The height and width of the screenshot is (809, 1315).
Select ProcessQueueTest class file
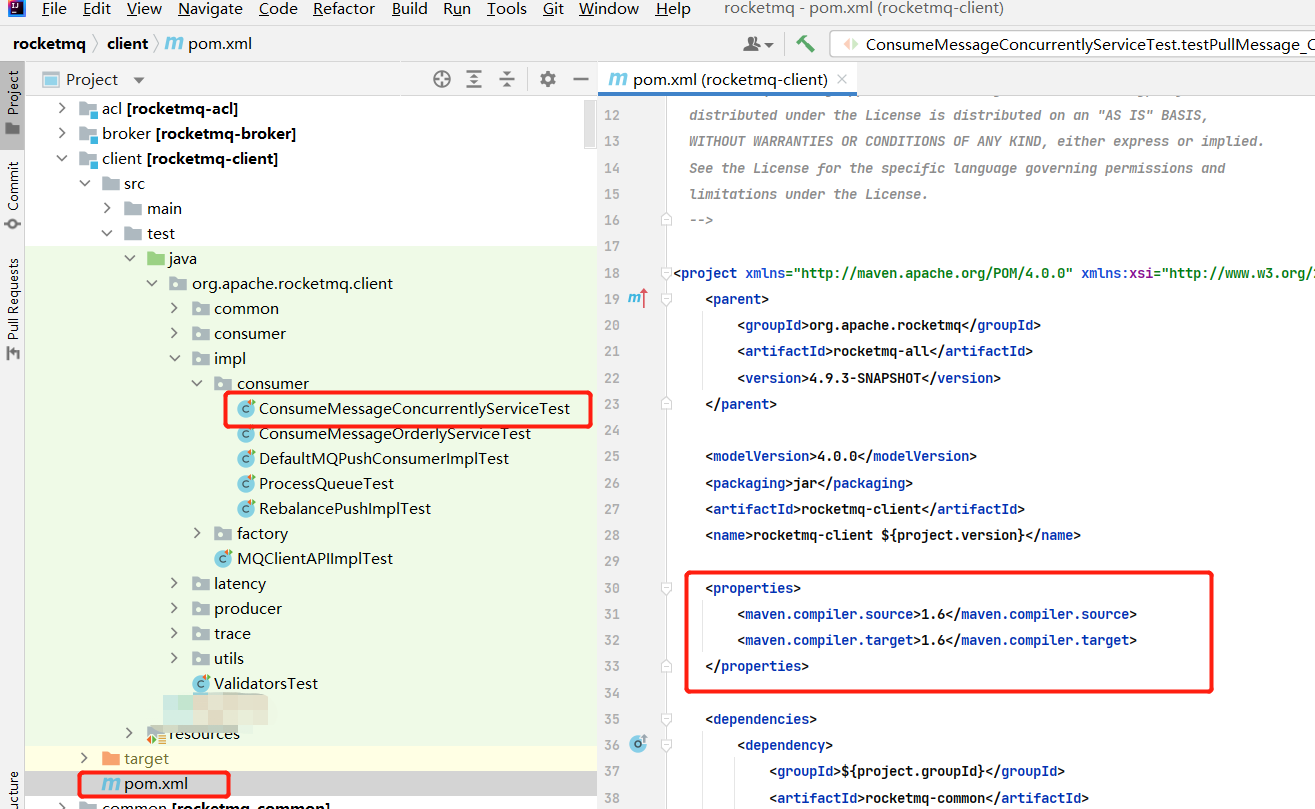tap(316, 483)
